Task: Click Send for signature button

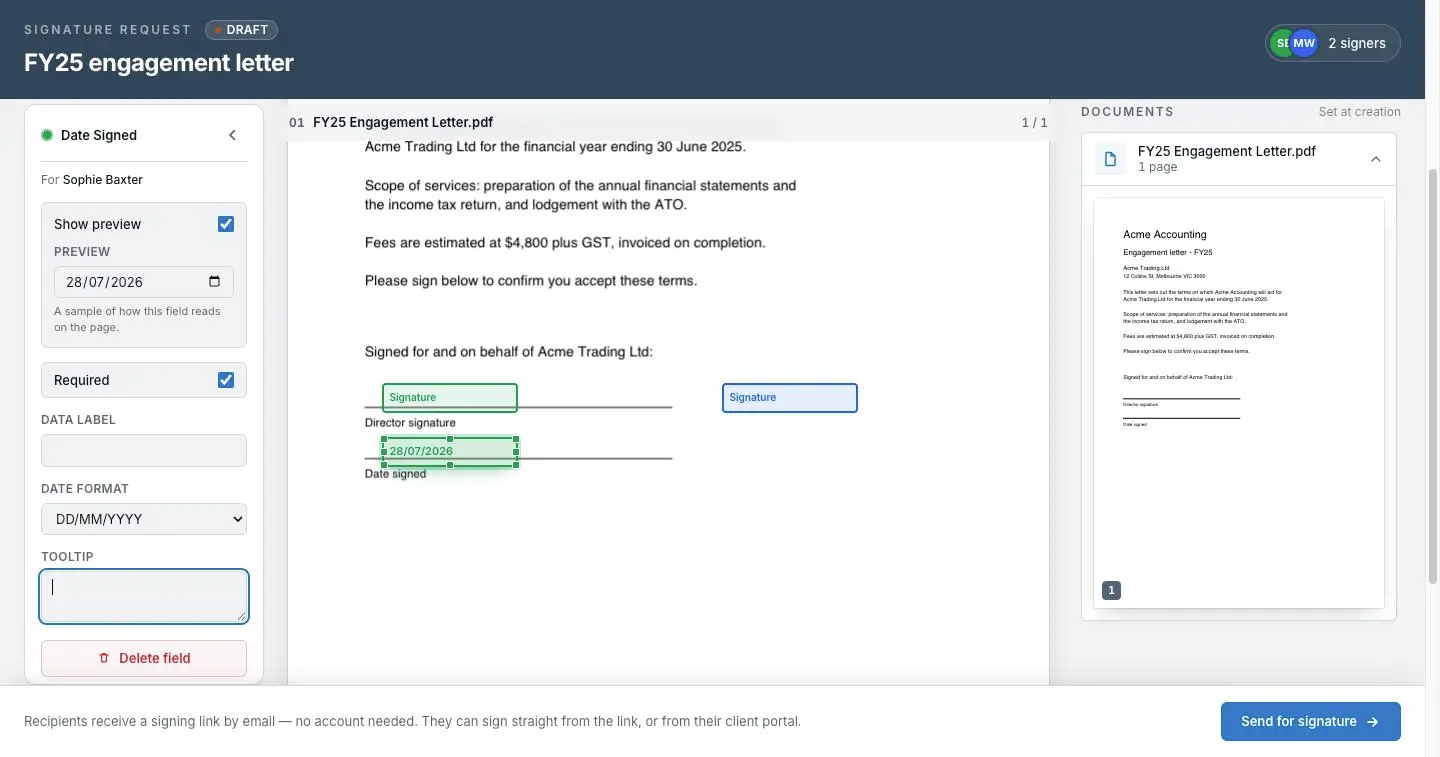Action: point(1310,721)
